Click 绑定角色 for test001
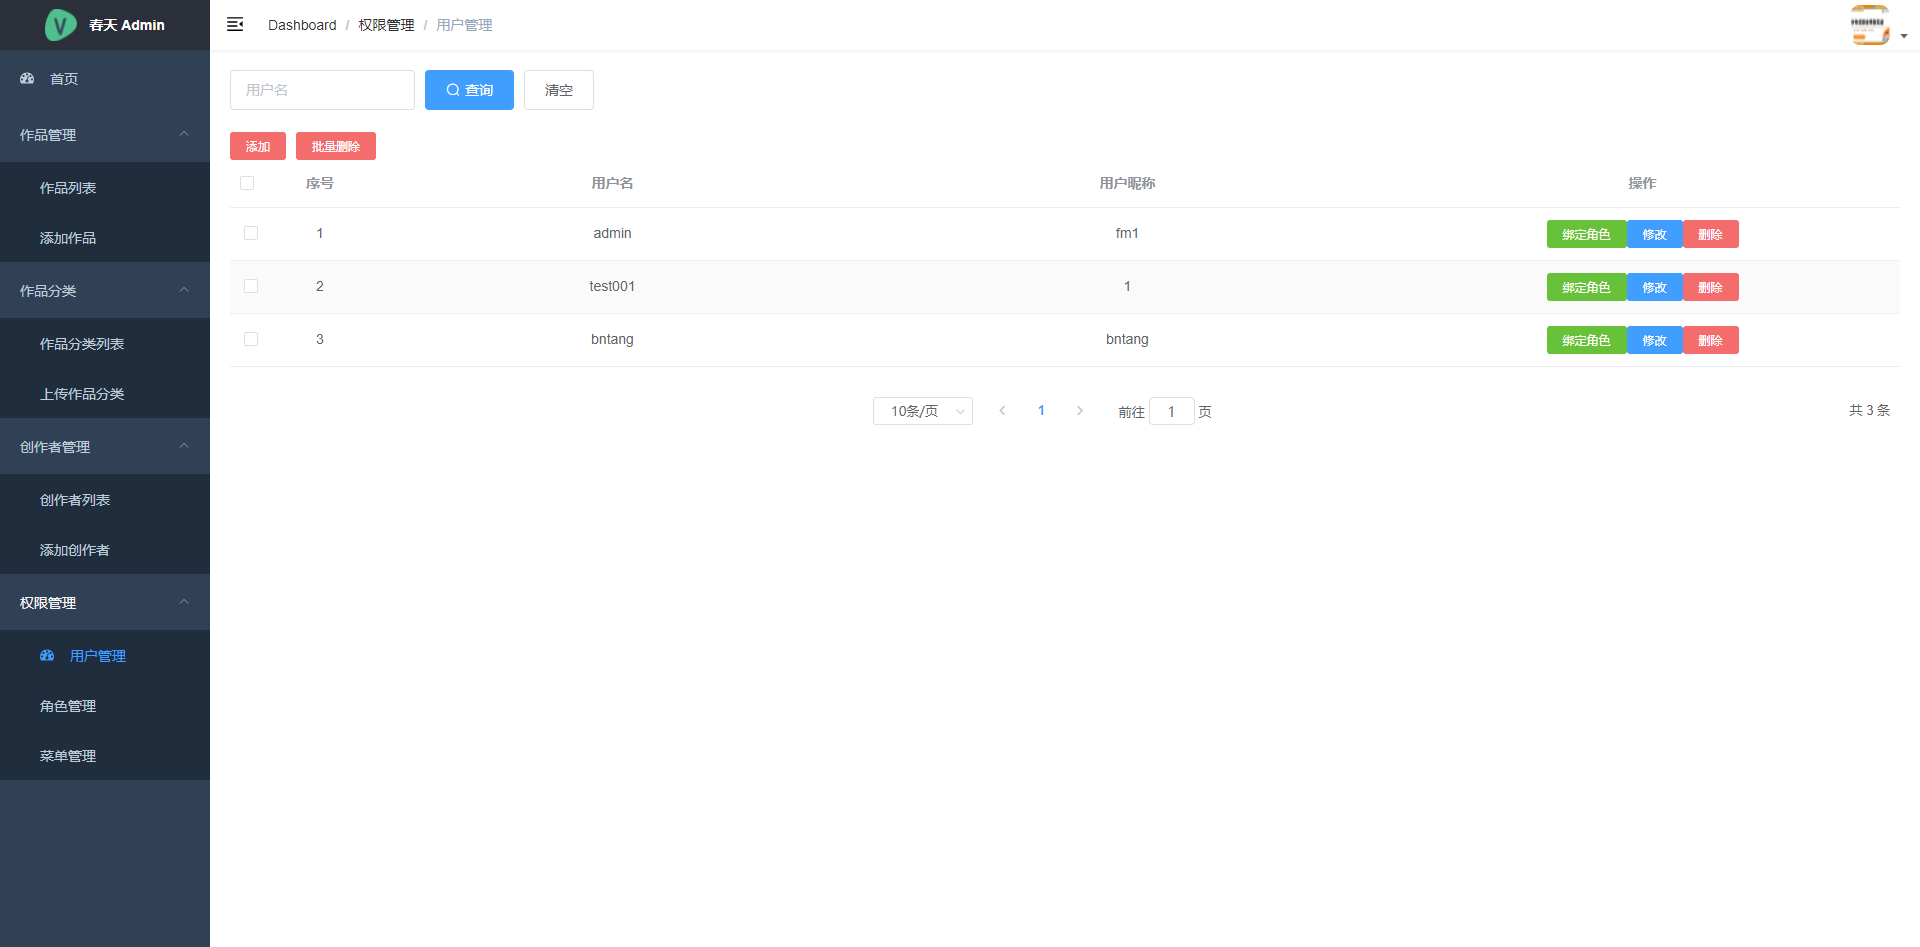Viewport: 1920px width, 947px height. (x=1586, y=287)
